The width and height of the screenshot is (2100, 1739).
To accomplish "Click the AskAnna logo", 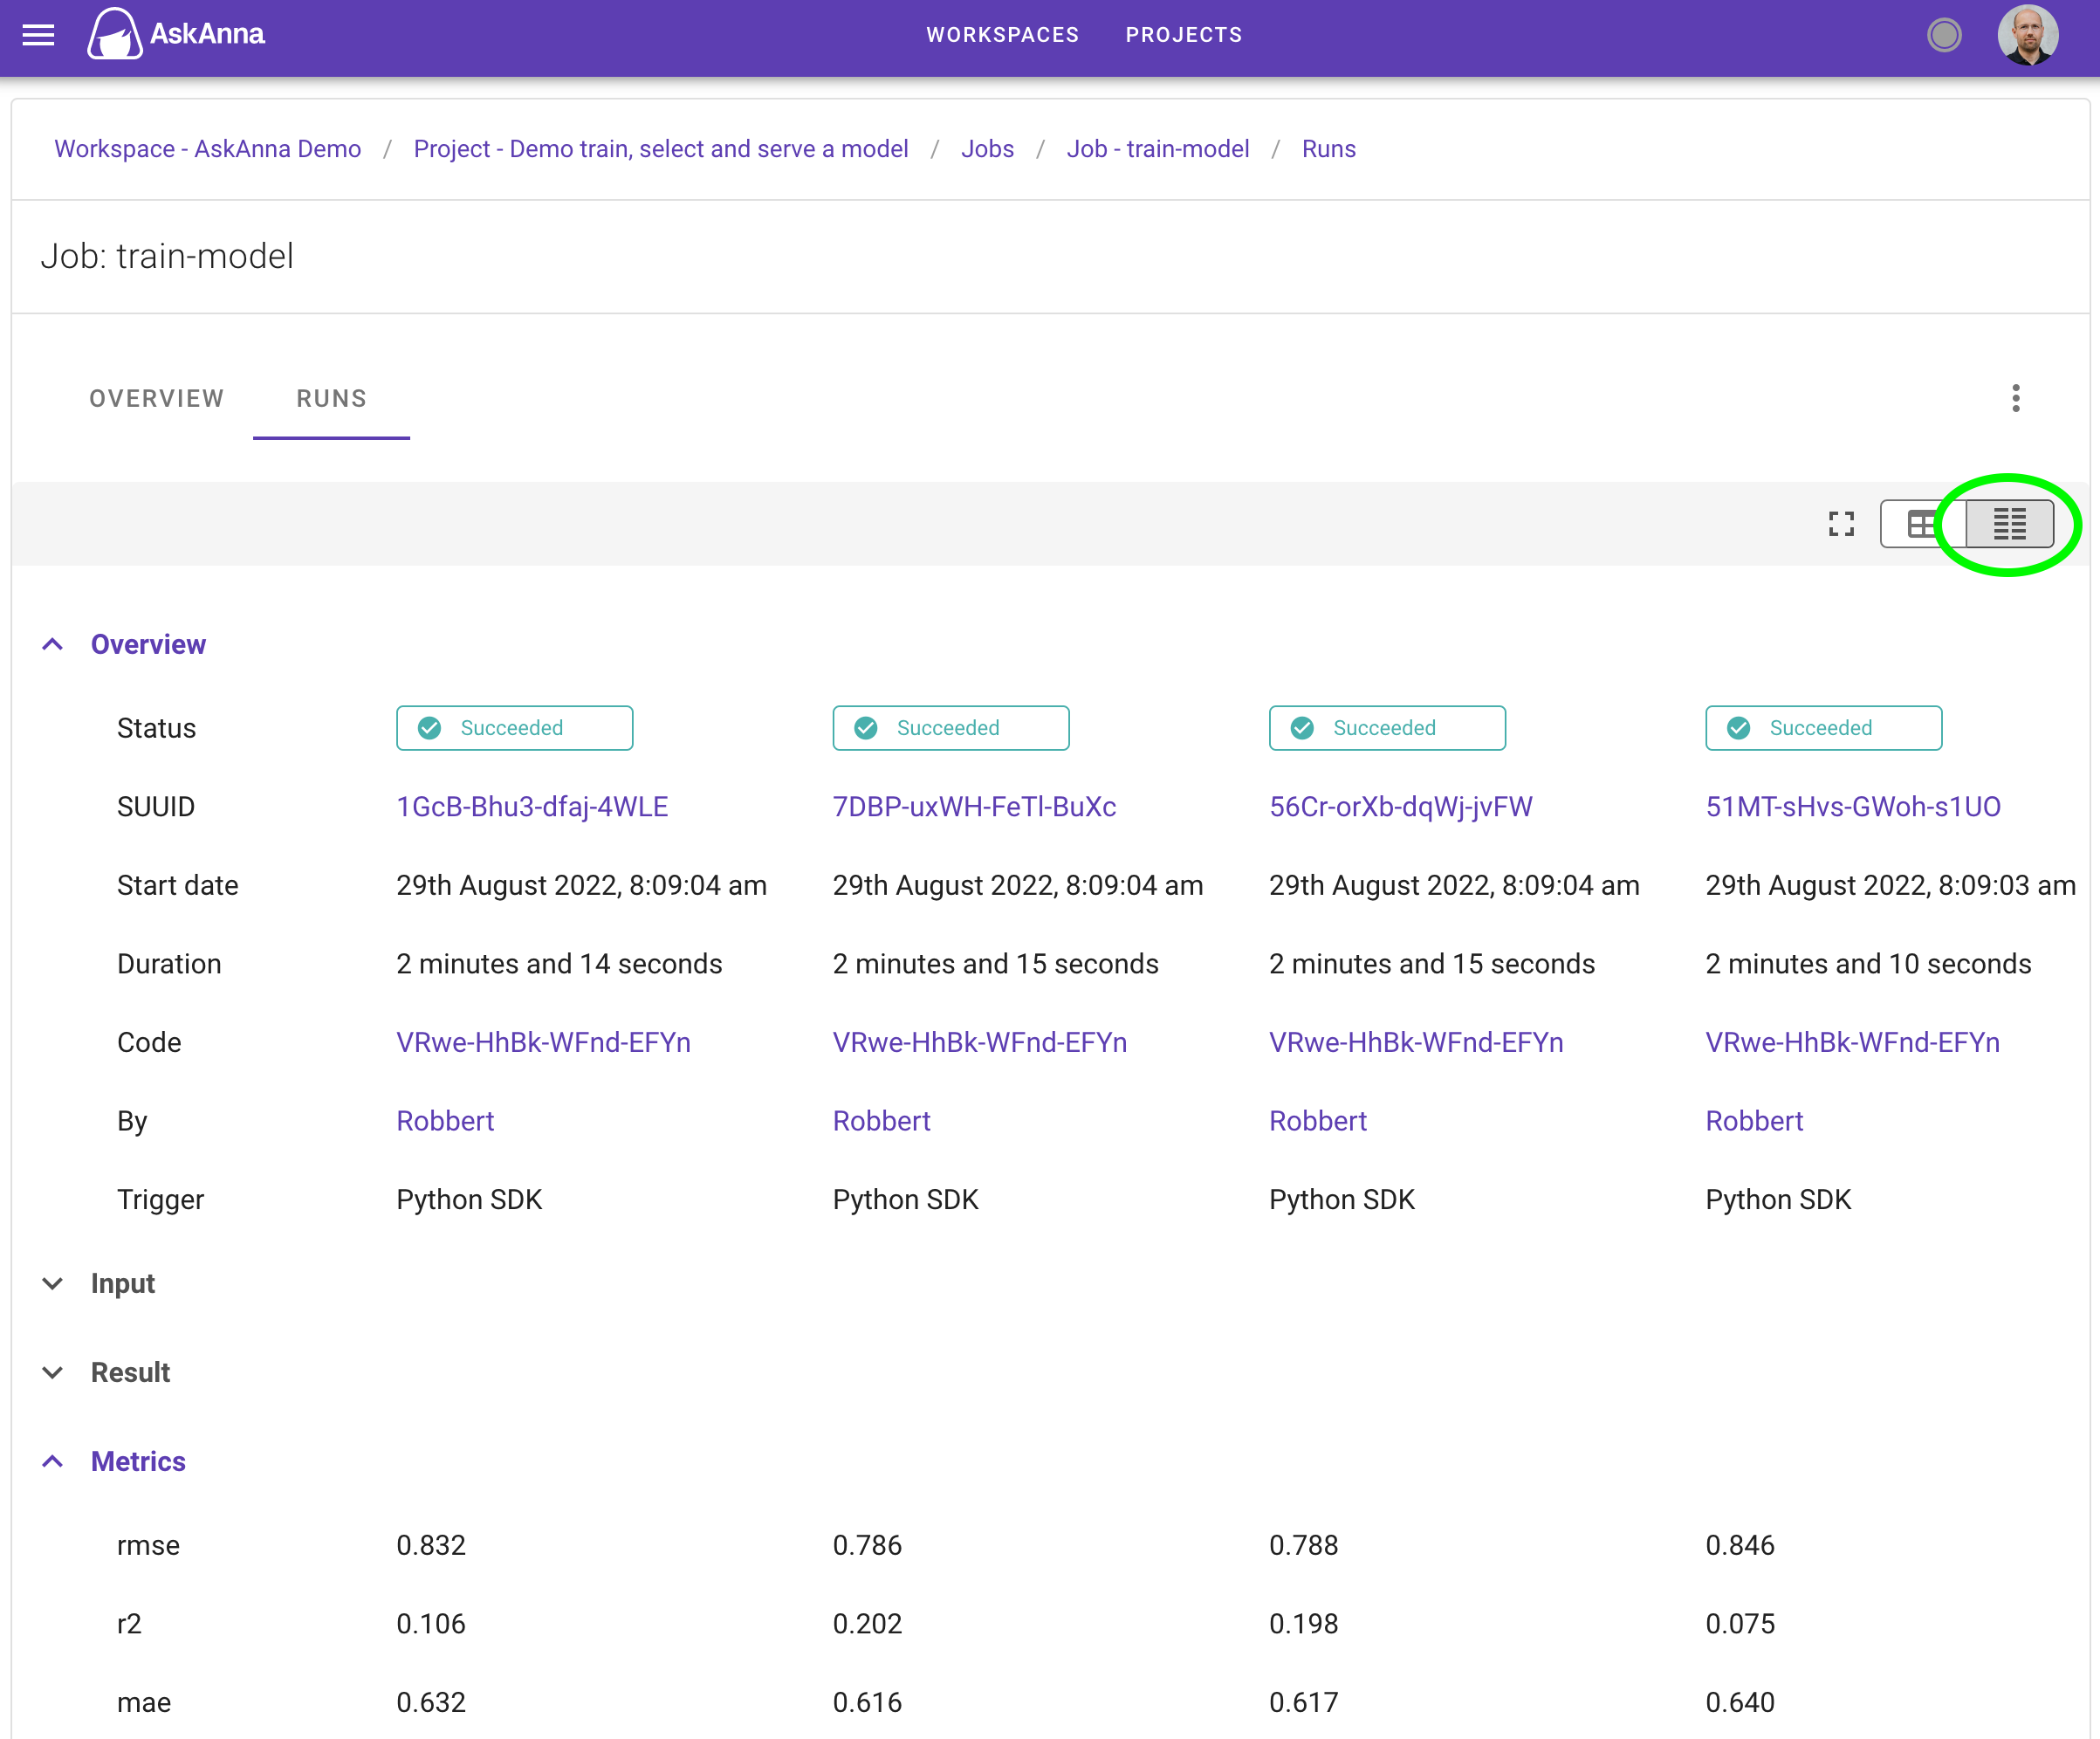I will [176, 35].
